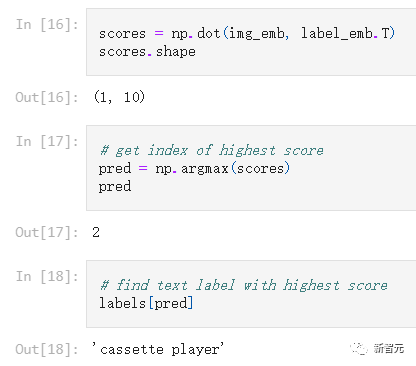Viewport: 416px width, 366px height.
Task: Click the In [16] prompt label
Action: (47, 24)
